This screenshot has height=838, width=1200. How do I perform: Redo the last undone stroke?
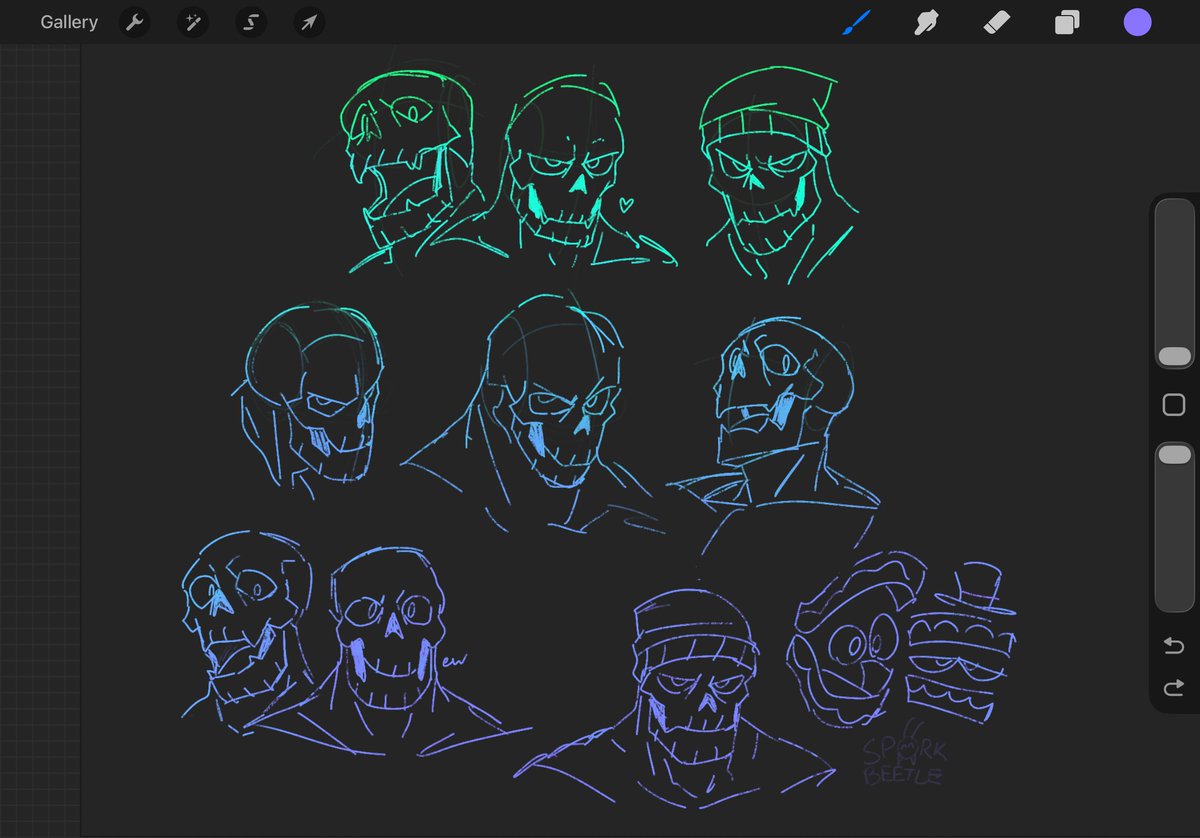tap(1174, 687)
